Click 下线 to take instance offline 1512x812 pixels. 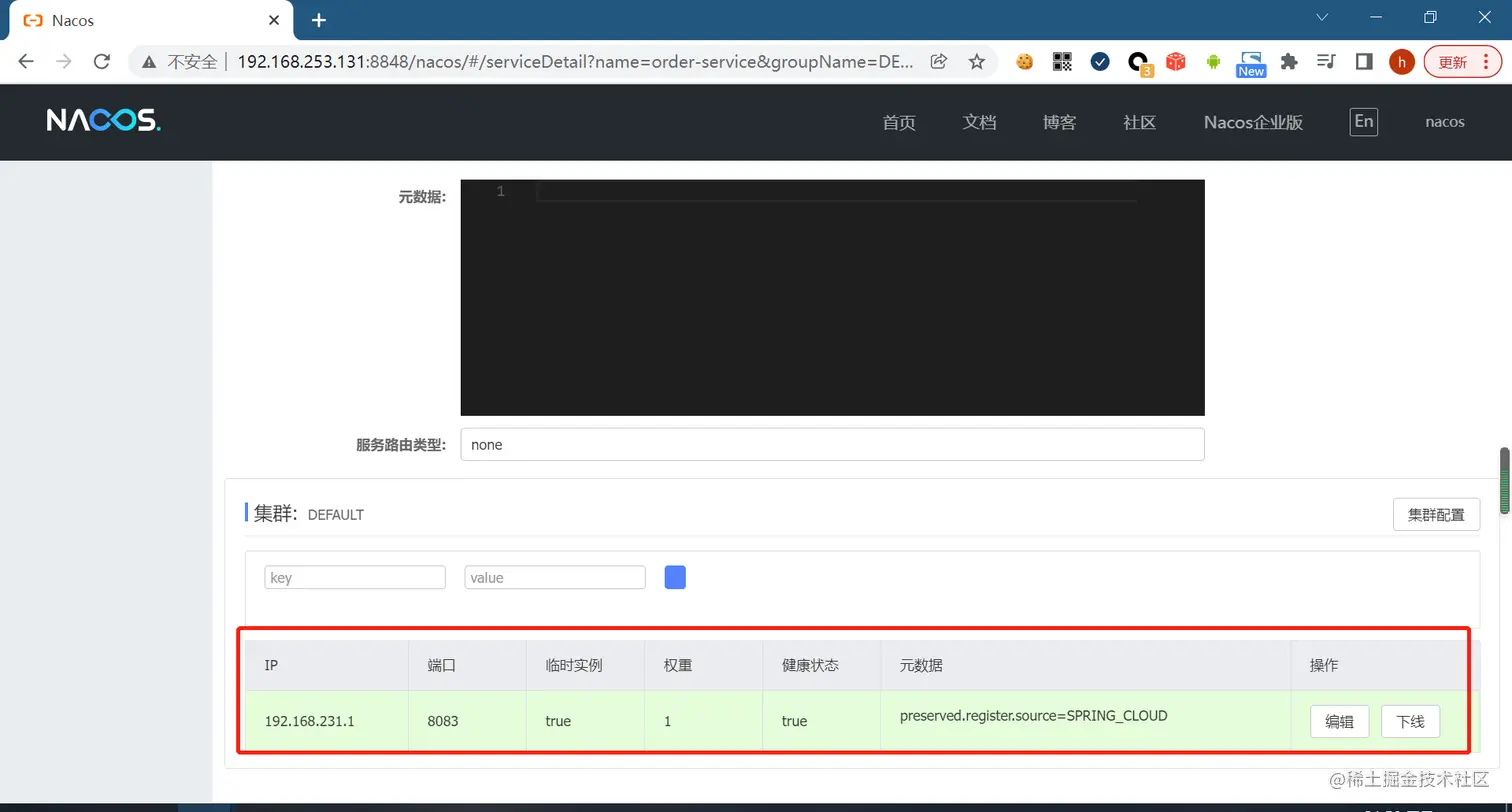tap(1410, 721)
